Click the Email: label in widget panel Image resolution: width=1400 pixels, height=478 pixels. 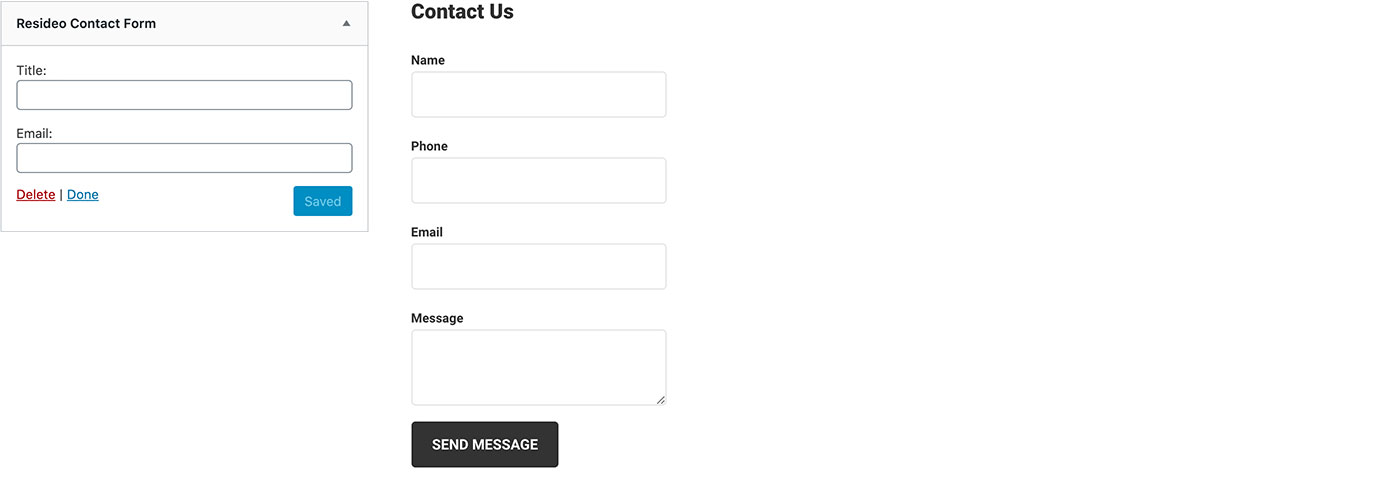(x=35, y=133)
